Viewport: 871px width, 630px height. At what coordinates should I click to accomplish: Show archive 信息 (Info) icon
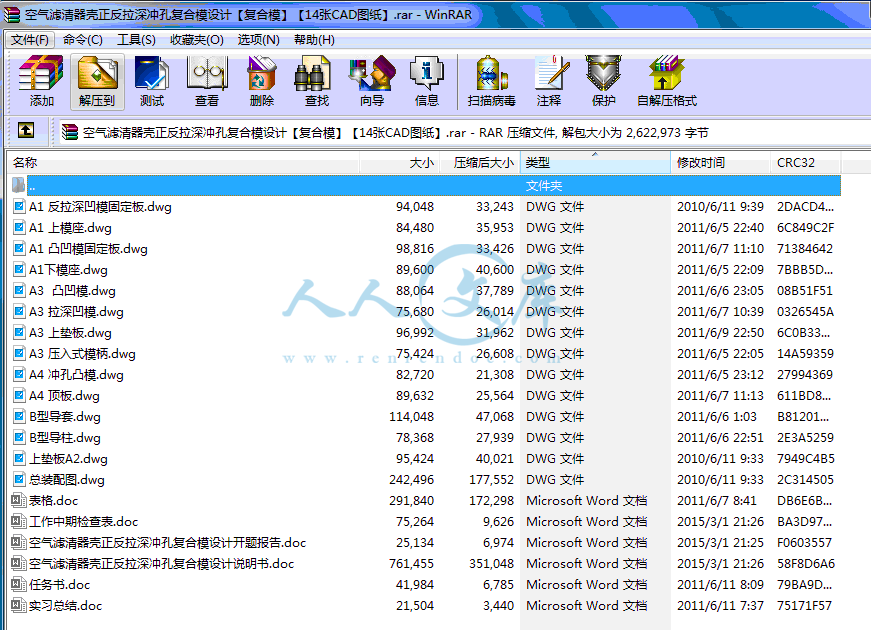(x=427, y=81)
